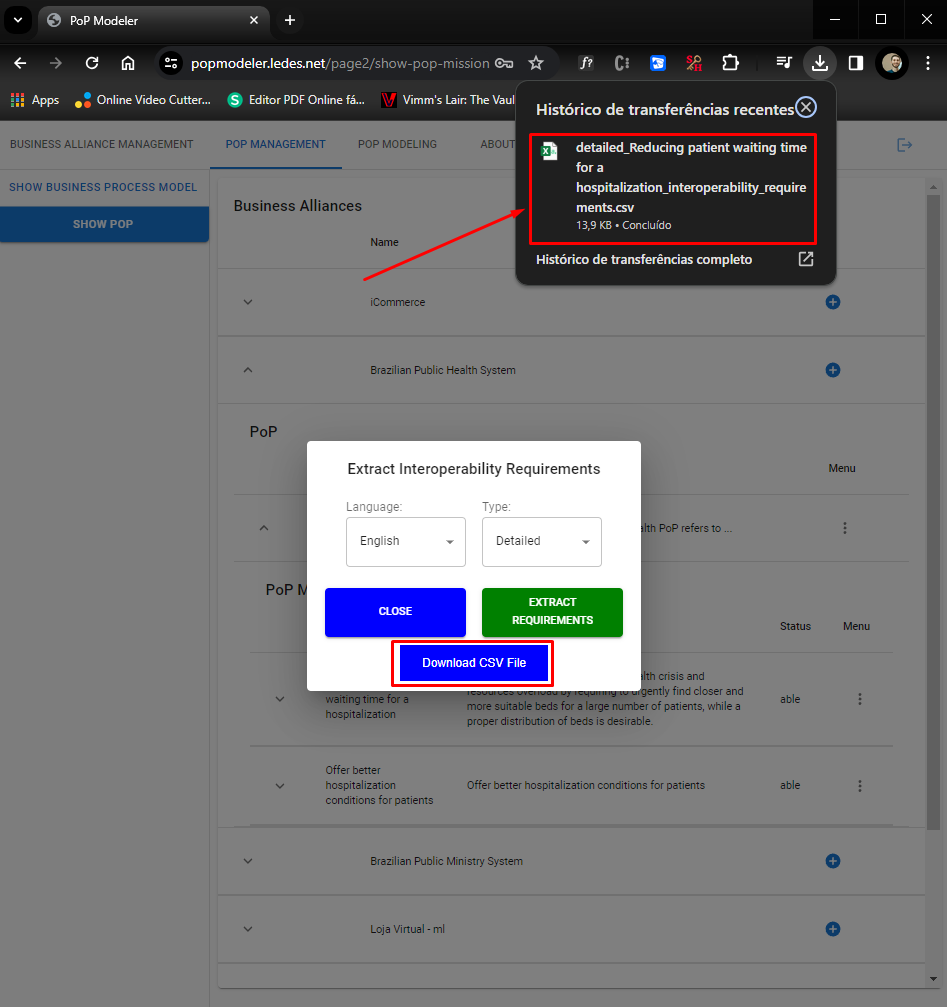This screenshot has width=947, height=1007.
Task: Expand the iCommerce alliance row
Action: pos(248,302)
